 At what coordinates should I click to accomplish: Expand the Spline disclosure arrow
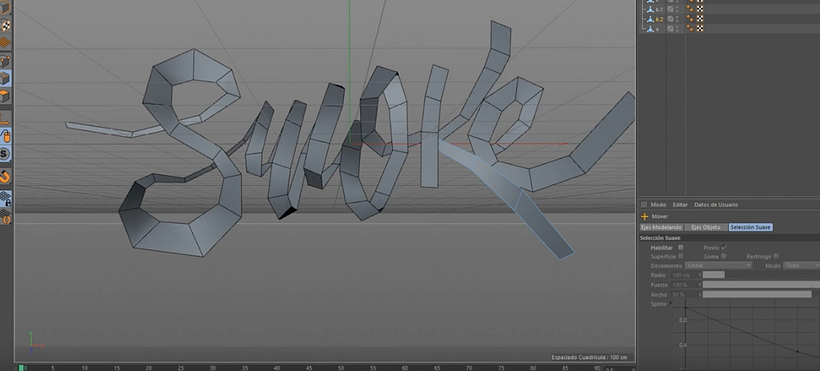pos(671,303)
